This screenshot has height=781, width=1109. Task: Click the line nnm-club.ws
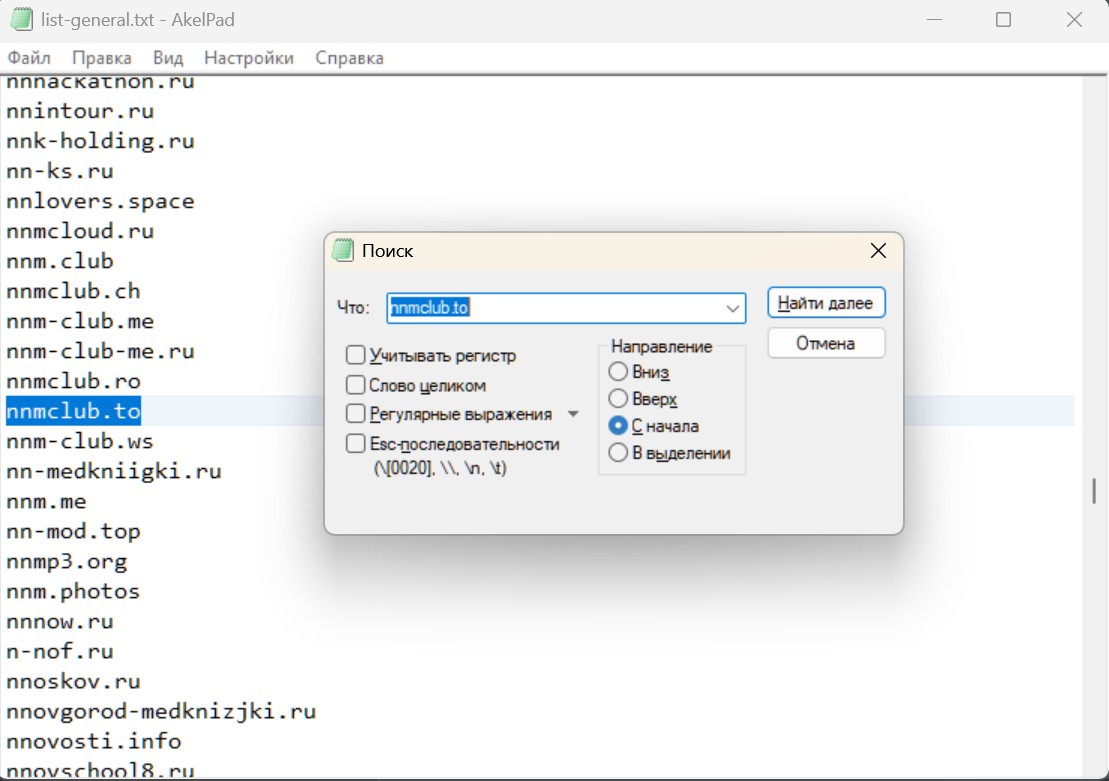pos(80,441)
